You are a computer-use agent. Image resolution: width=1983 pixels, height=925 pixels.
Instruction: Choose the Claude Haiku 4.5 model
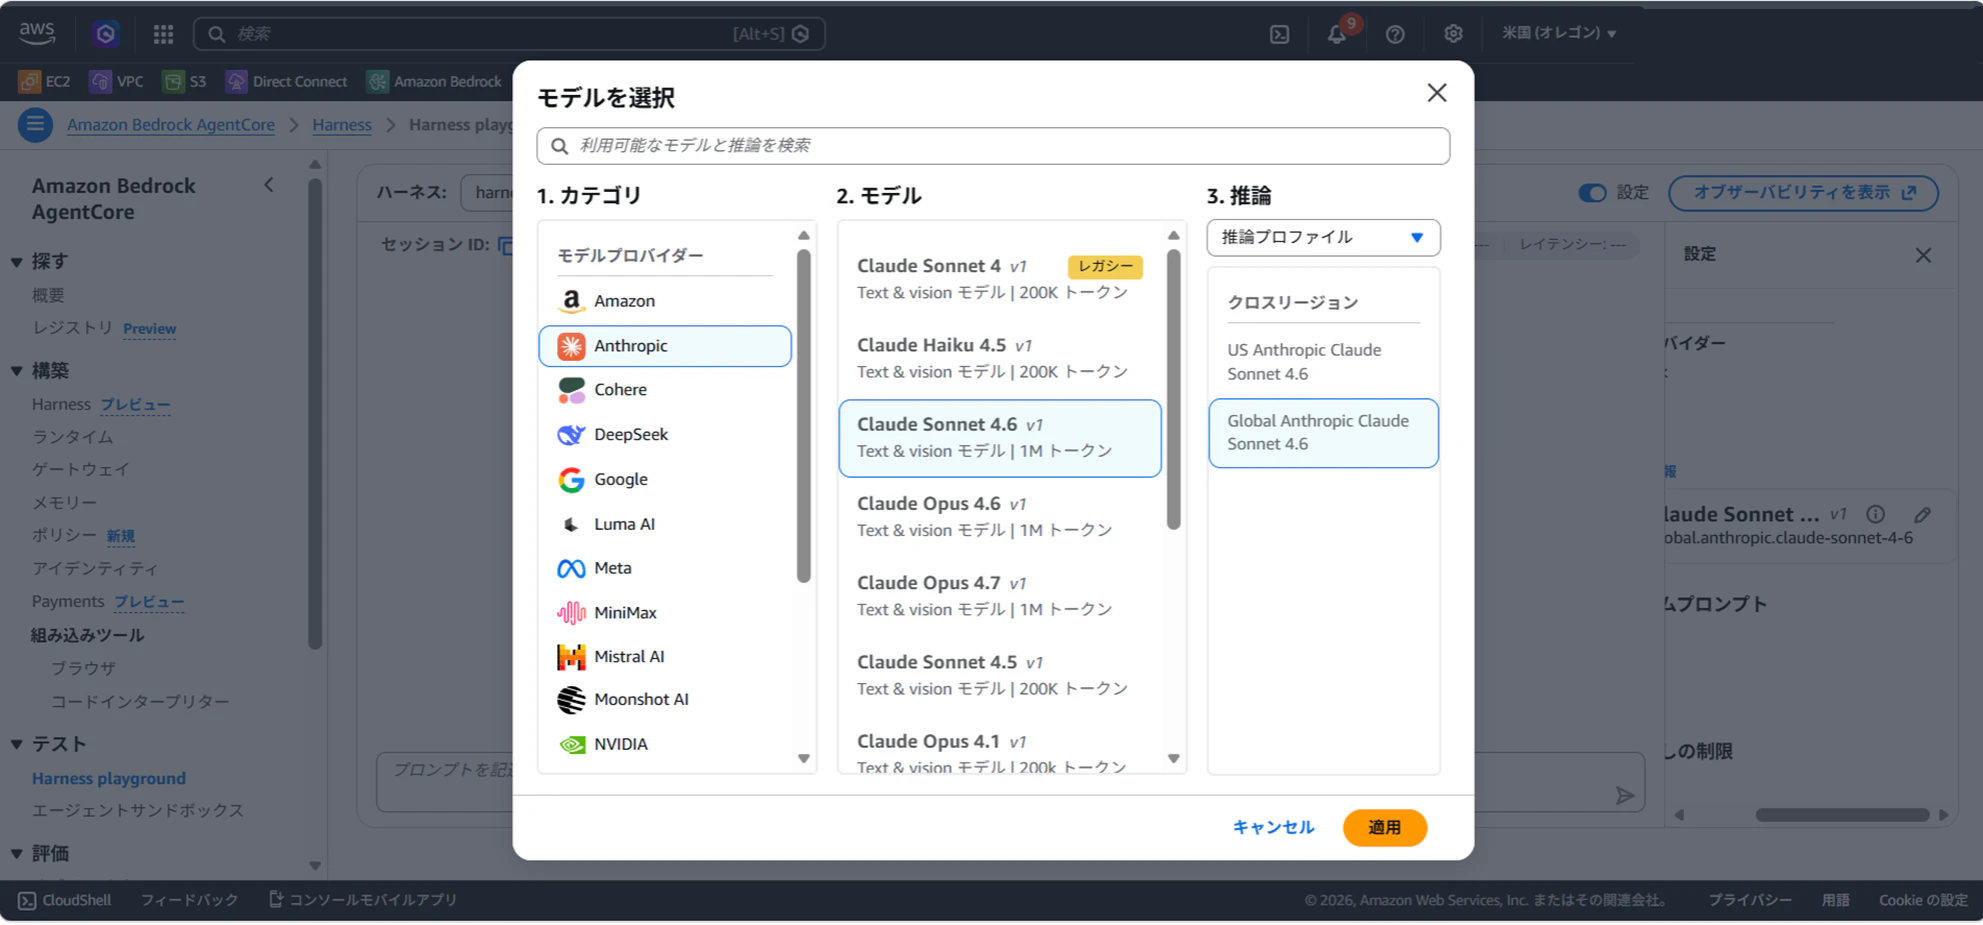click(1000, 358)
